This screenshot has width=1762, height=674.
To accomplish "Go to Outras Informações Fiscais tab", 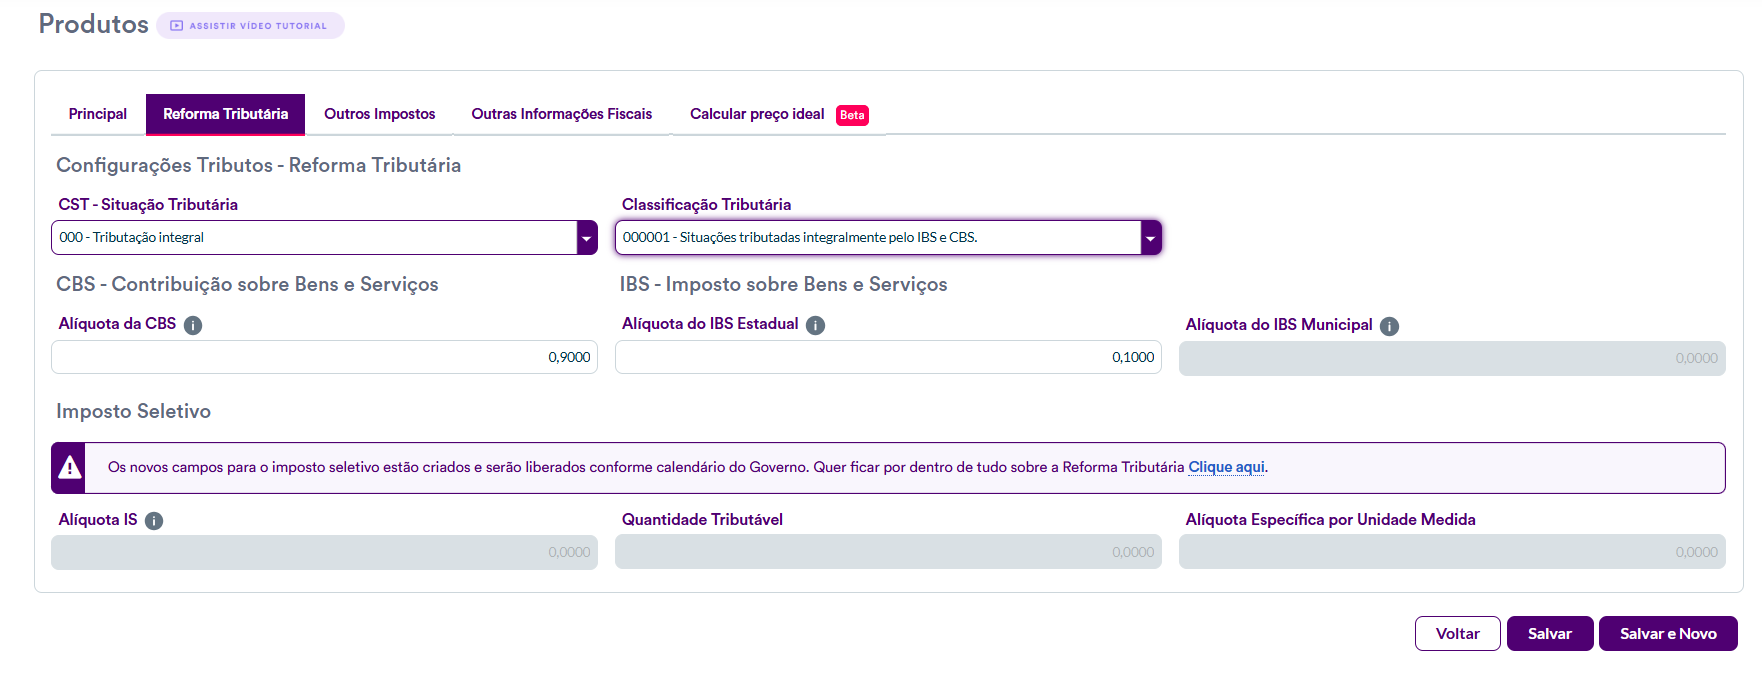I will [x=561, y=114].
